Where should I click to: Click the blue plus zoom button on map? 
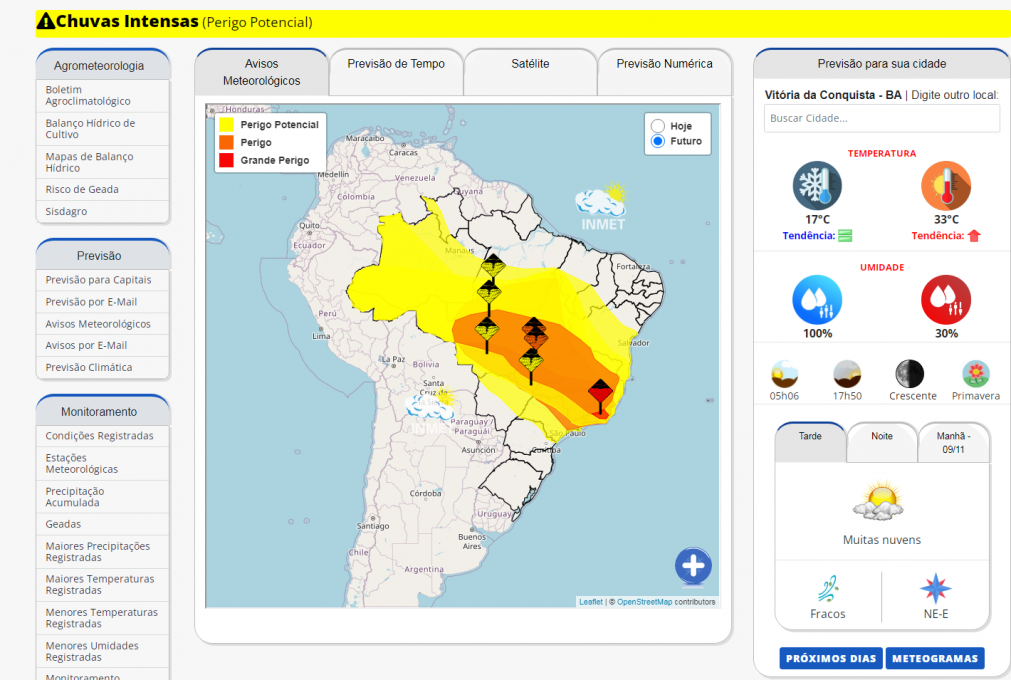pos(693,566)
